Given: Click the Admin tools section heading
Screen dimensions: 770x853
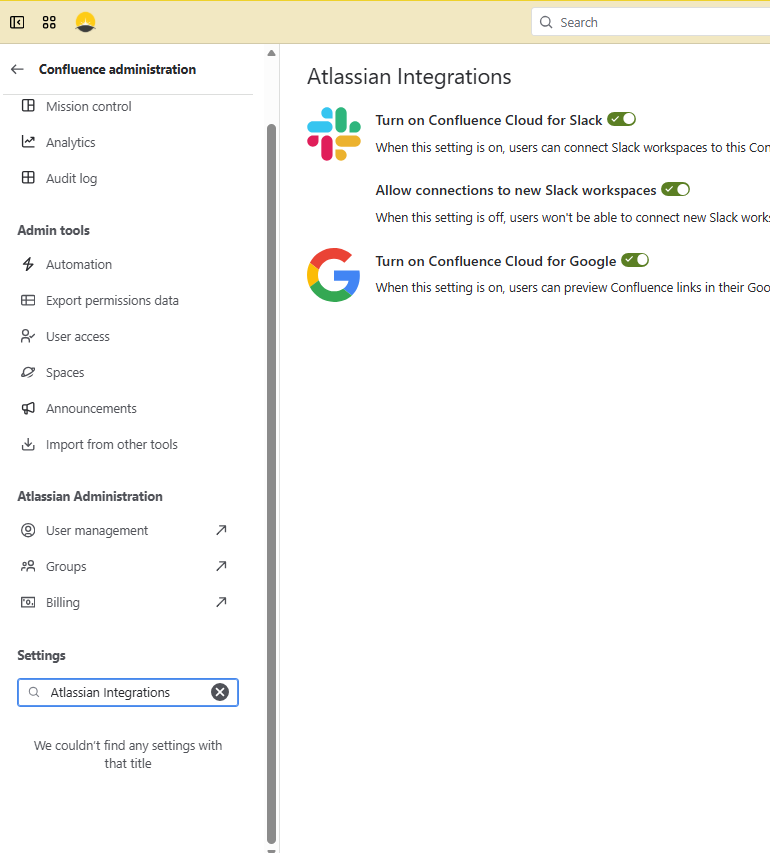Looking at the screenshot, I should (x=53, y=230).
